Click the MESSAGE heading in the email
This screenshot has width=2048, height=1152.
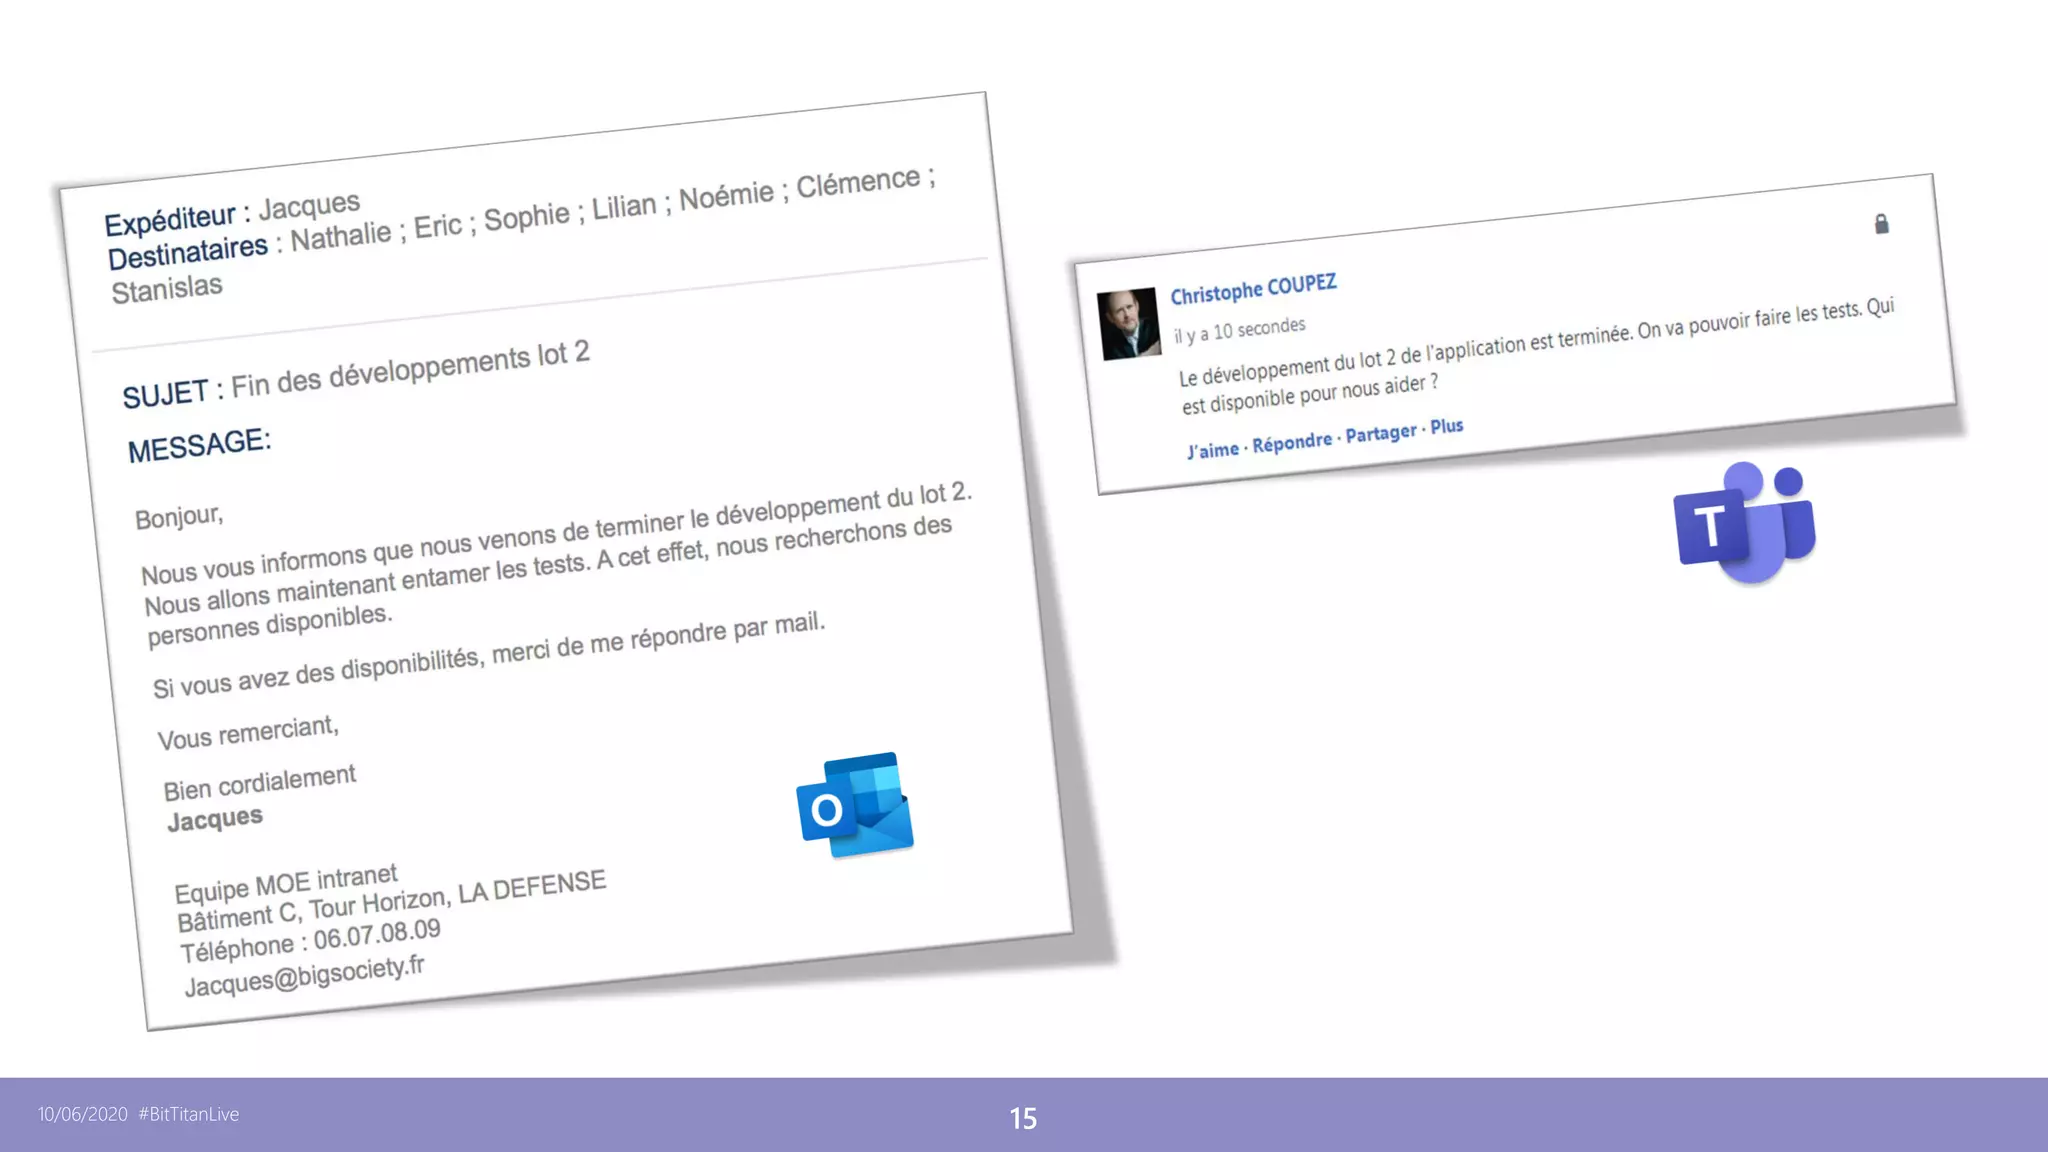pos(199,445)
